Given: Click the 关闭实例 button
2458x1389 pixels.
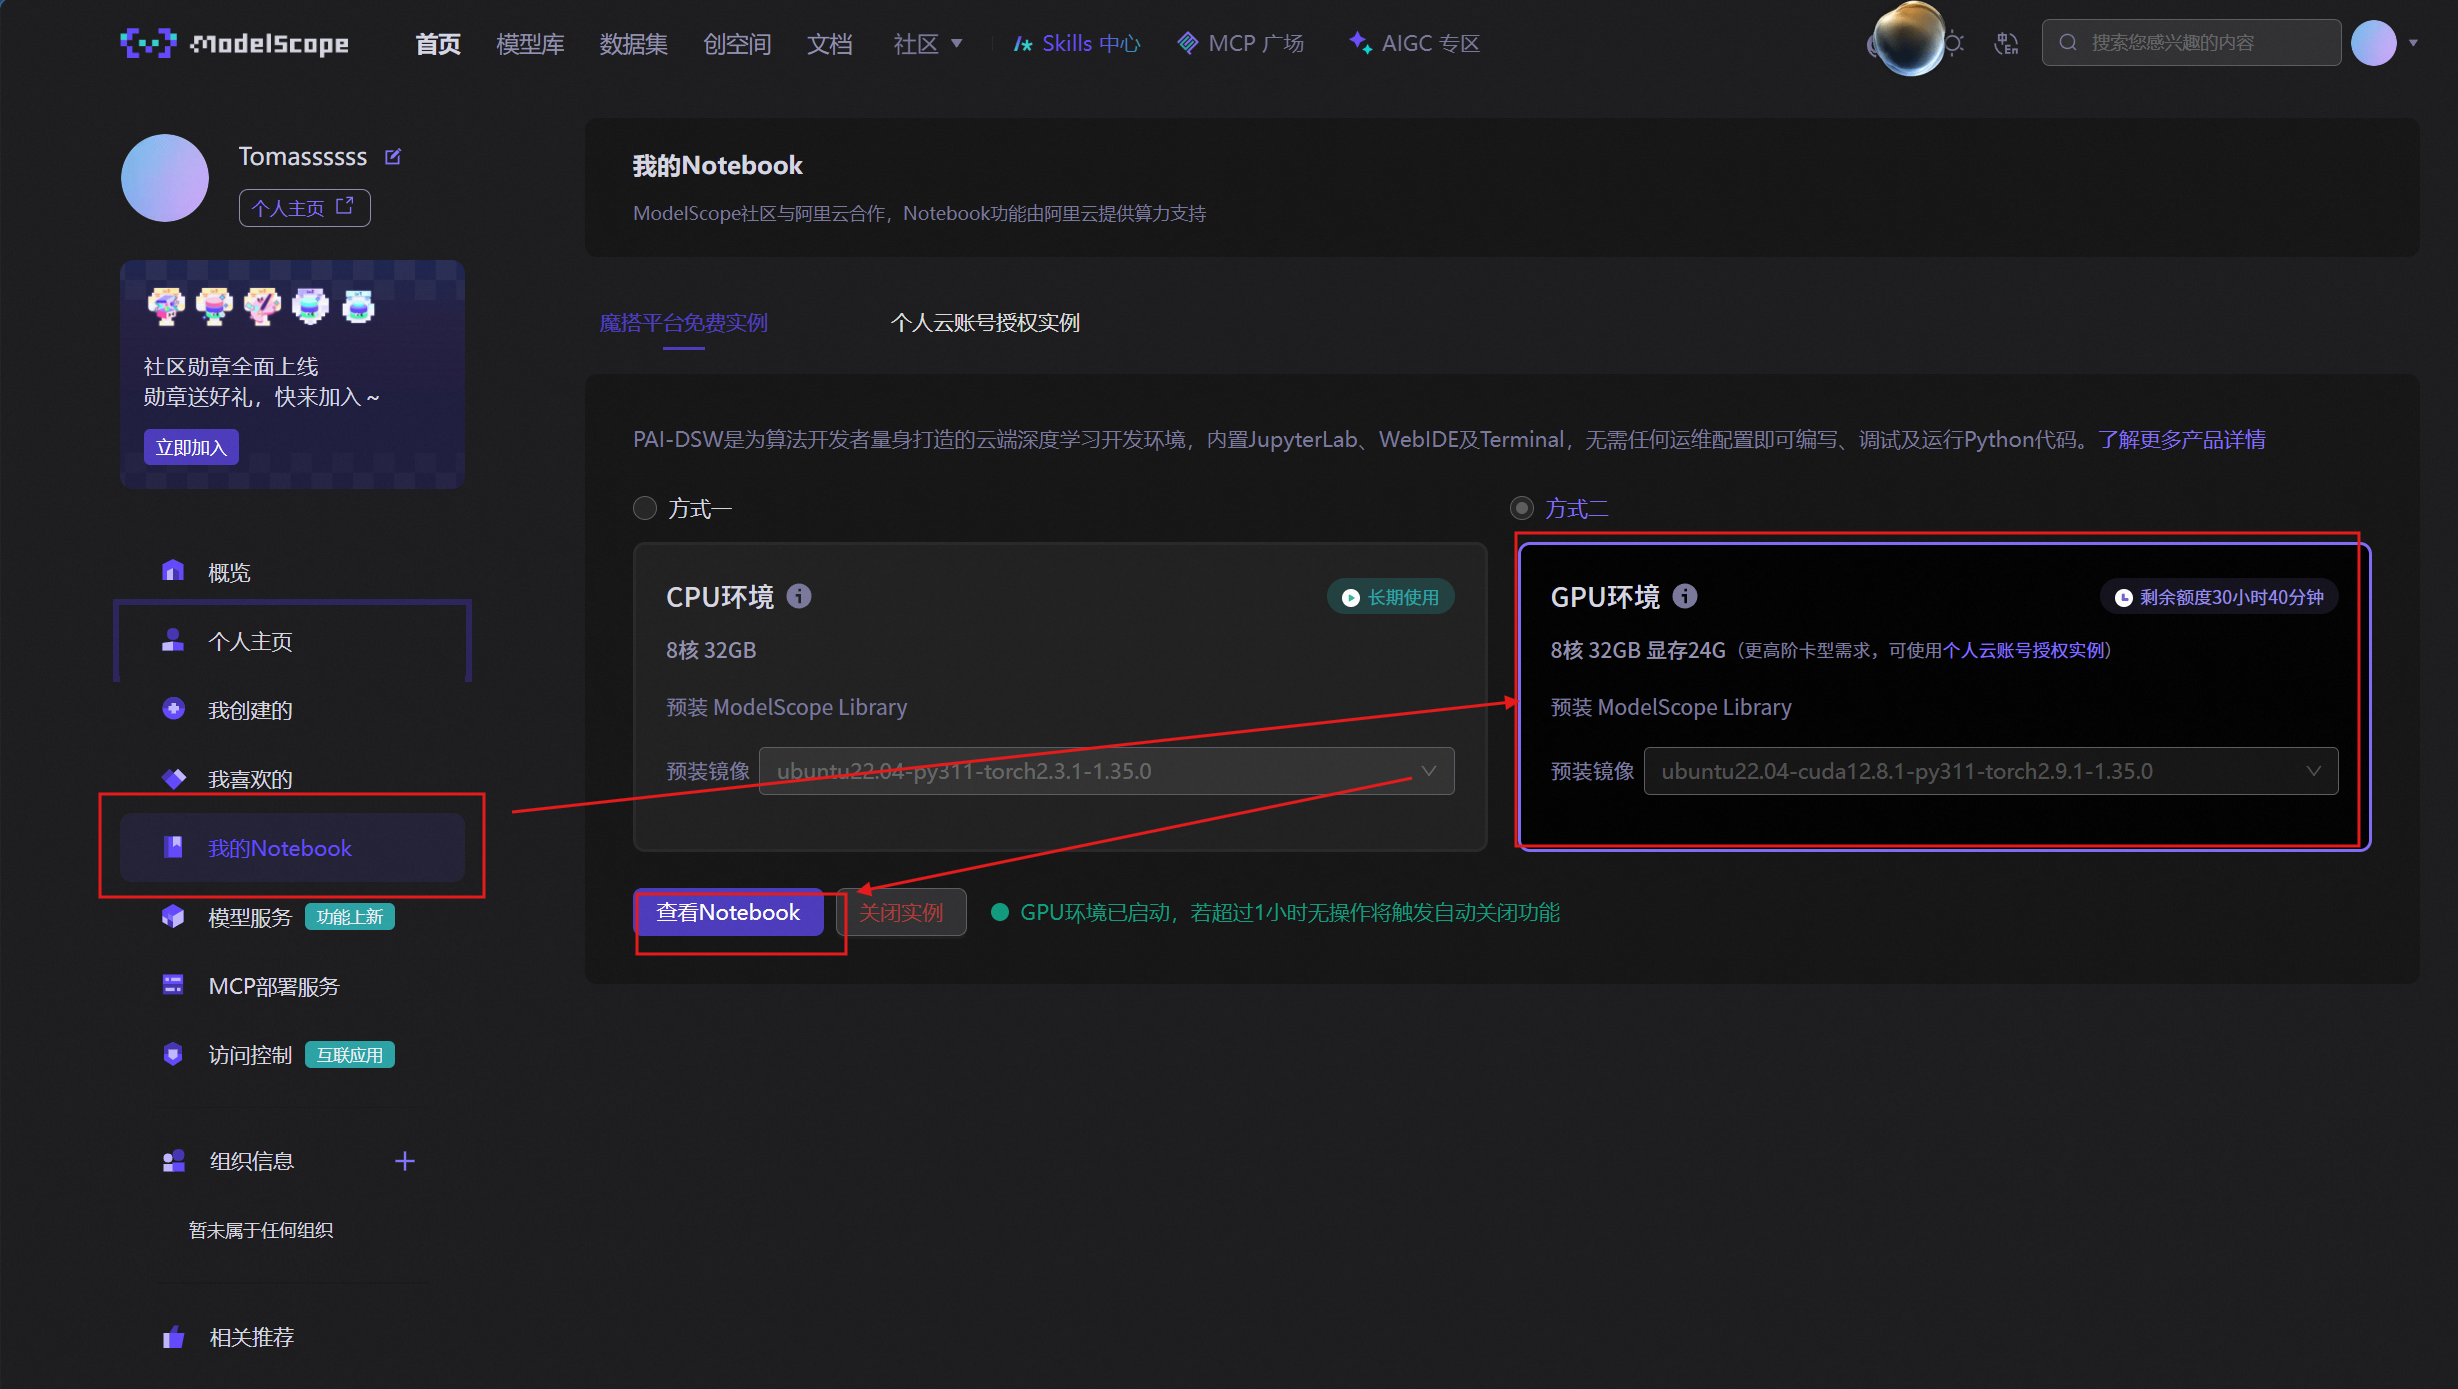Looking at the screenshot, I should click(x=901, y=912).
